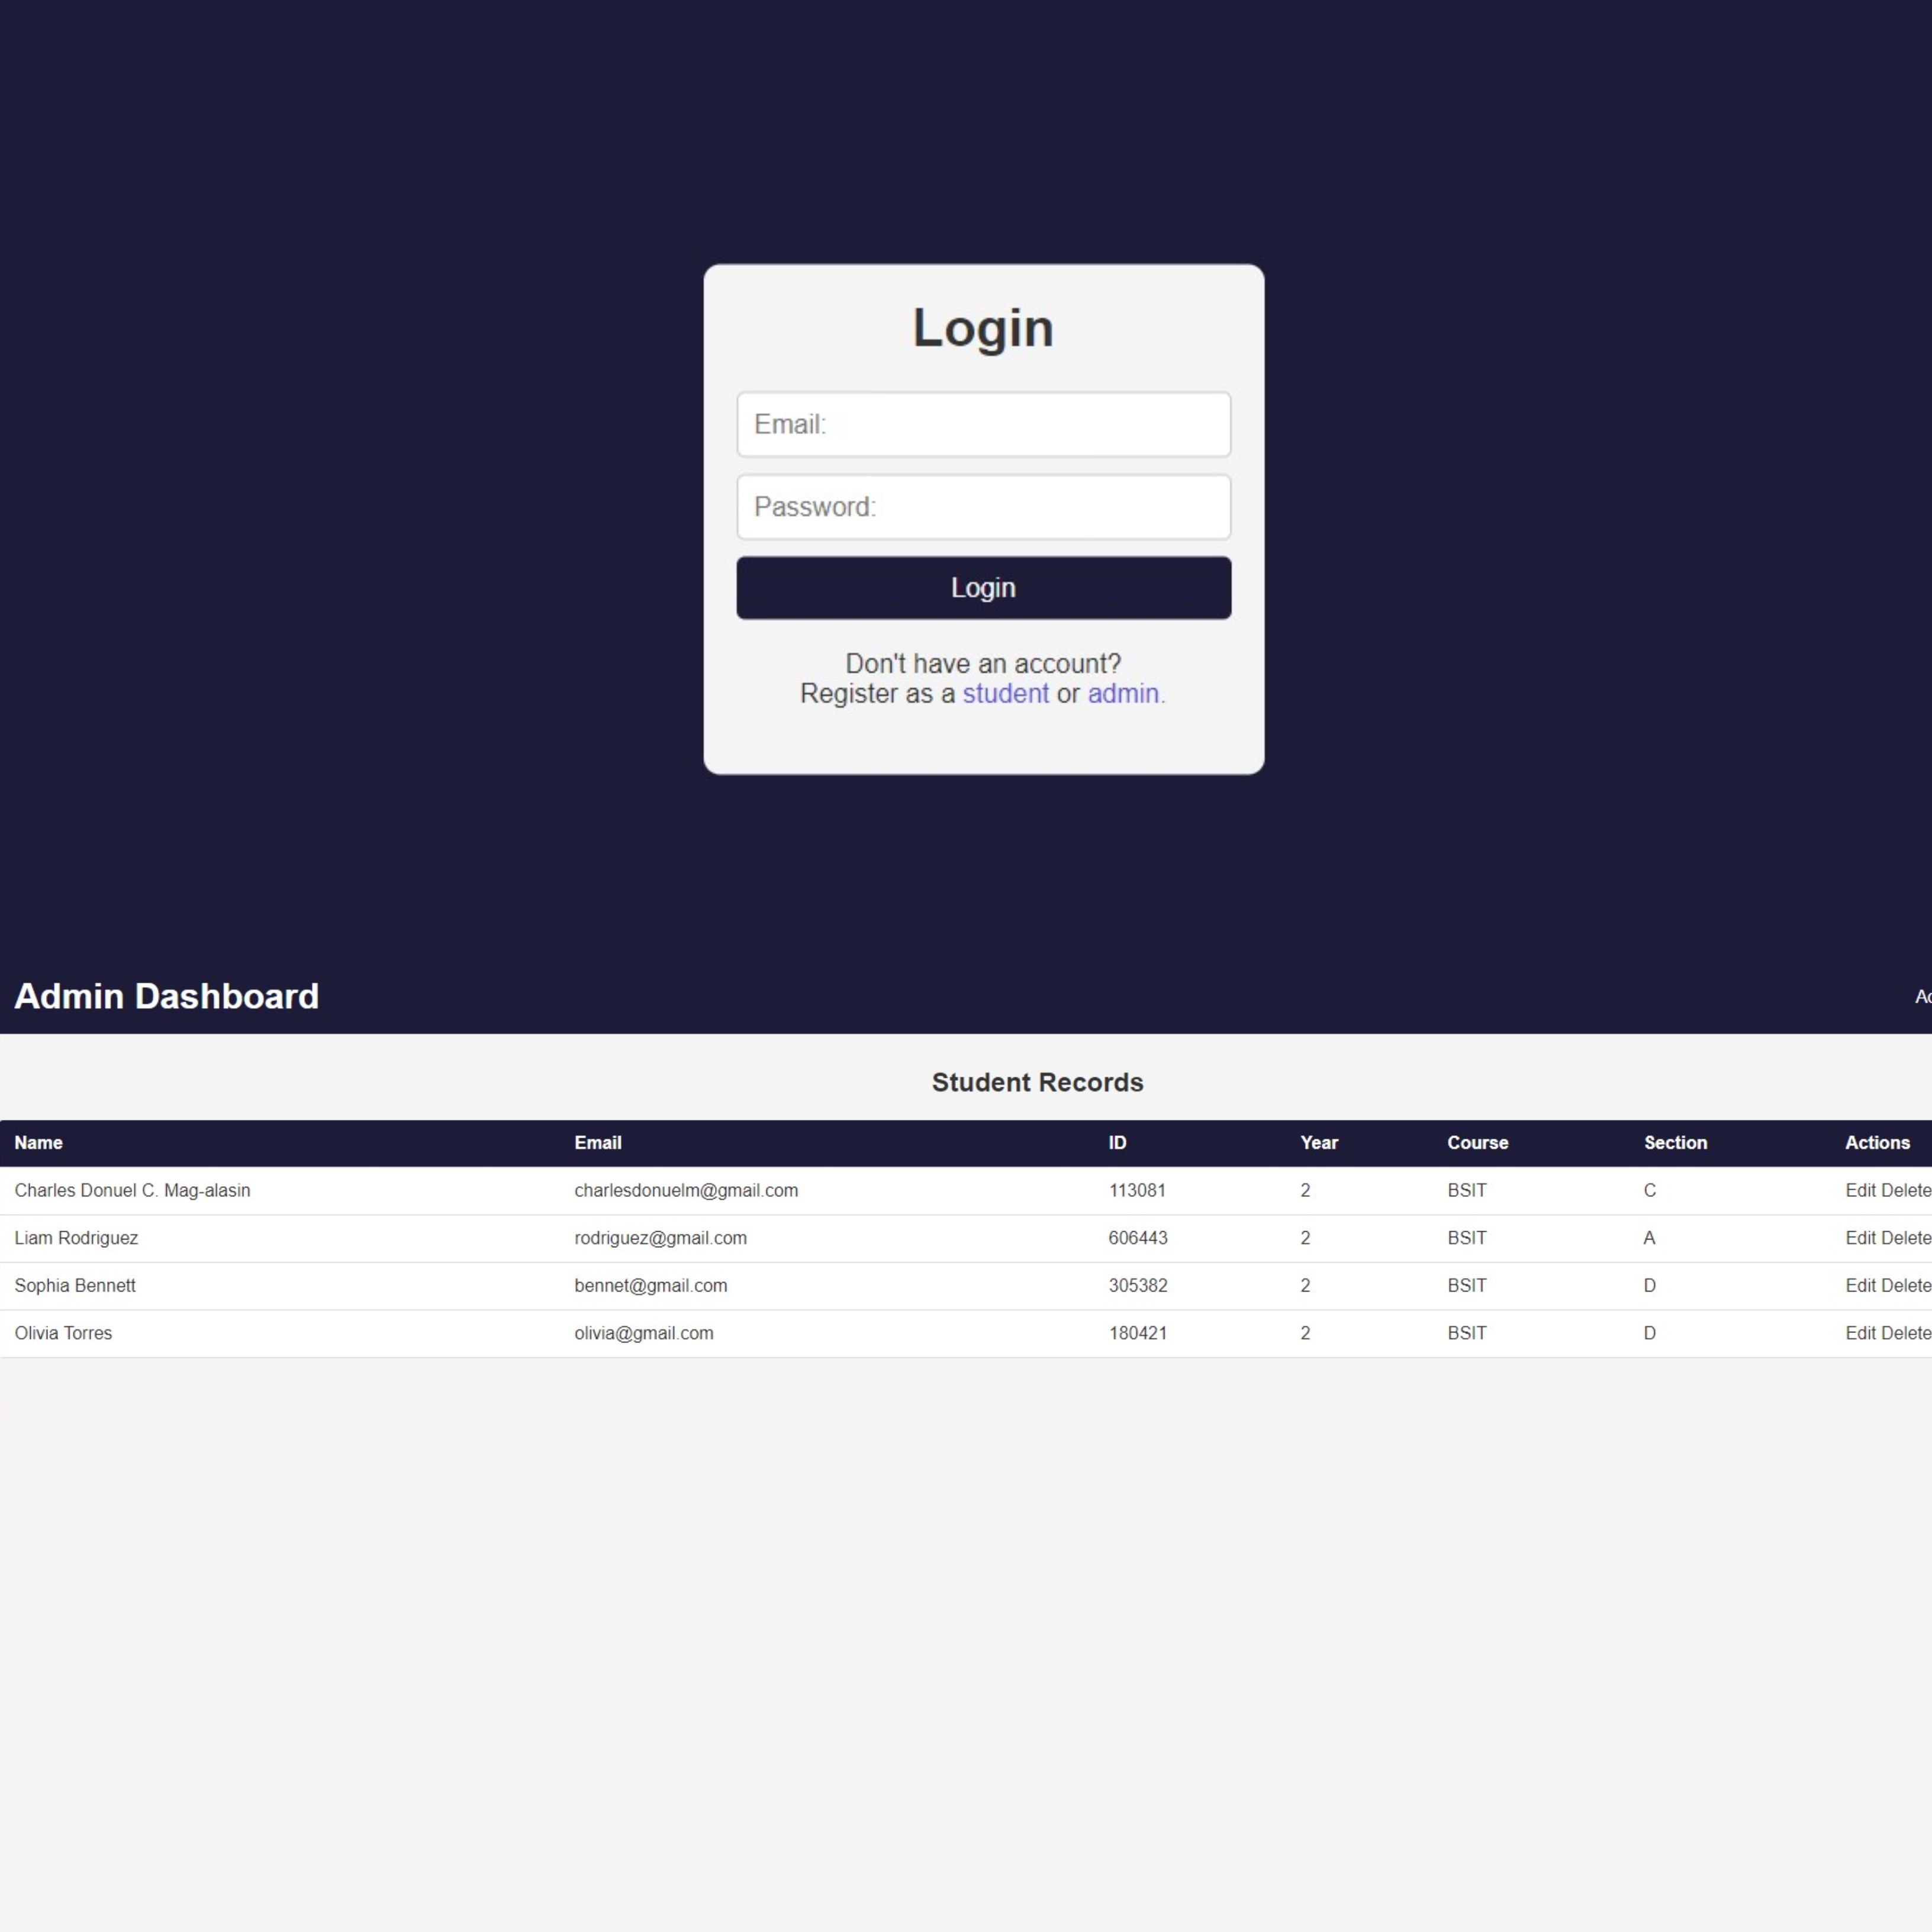Edit Olivia Torres's record
Viewport: 1932px width, 1932px height.
click(1860, 1333)
